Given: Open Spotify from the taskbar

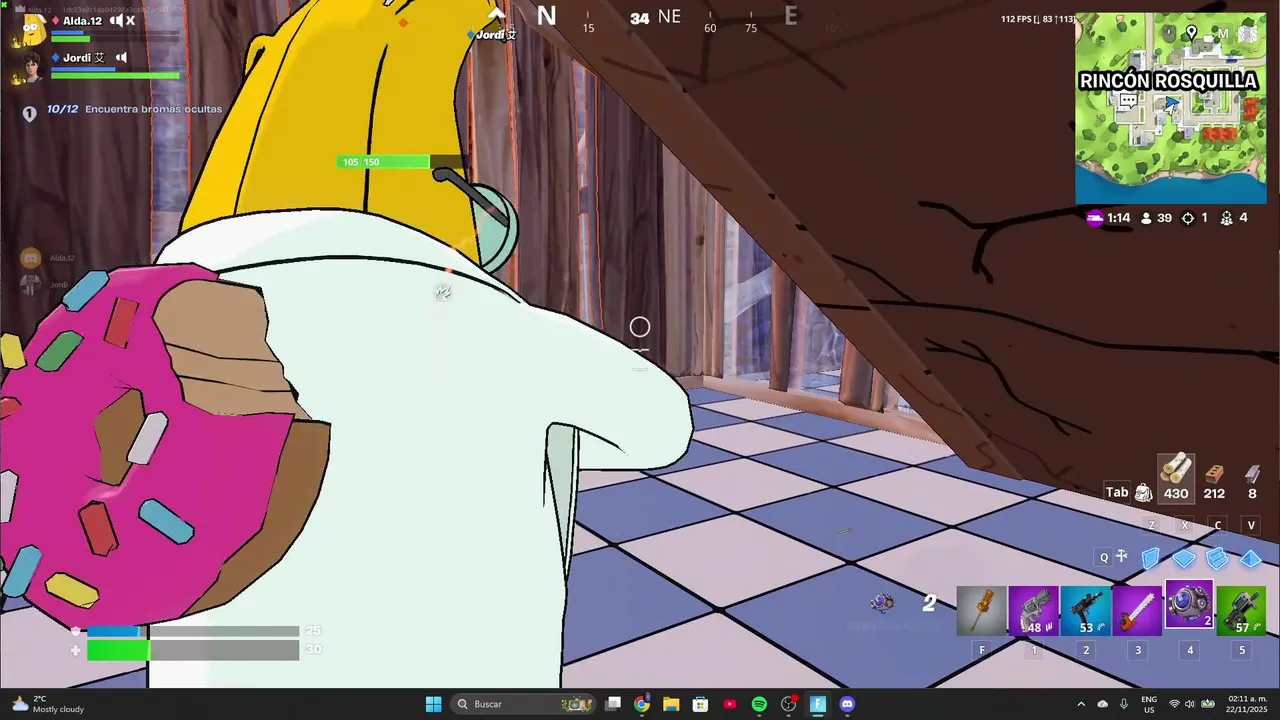Looking at the screenshot, I should pyautogui.click(x=759, y=704).
